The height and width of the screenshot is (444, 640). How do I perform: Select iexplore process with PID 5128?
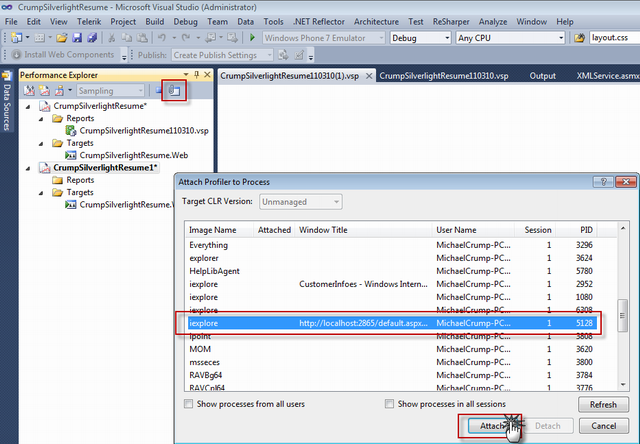pyautogui.click(x=392, y=323)
